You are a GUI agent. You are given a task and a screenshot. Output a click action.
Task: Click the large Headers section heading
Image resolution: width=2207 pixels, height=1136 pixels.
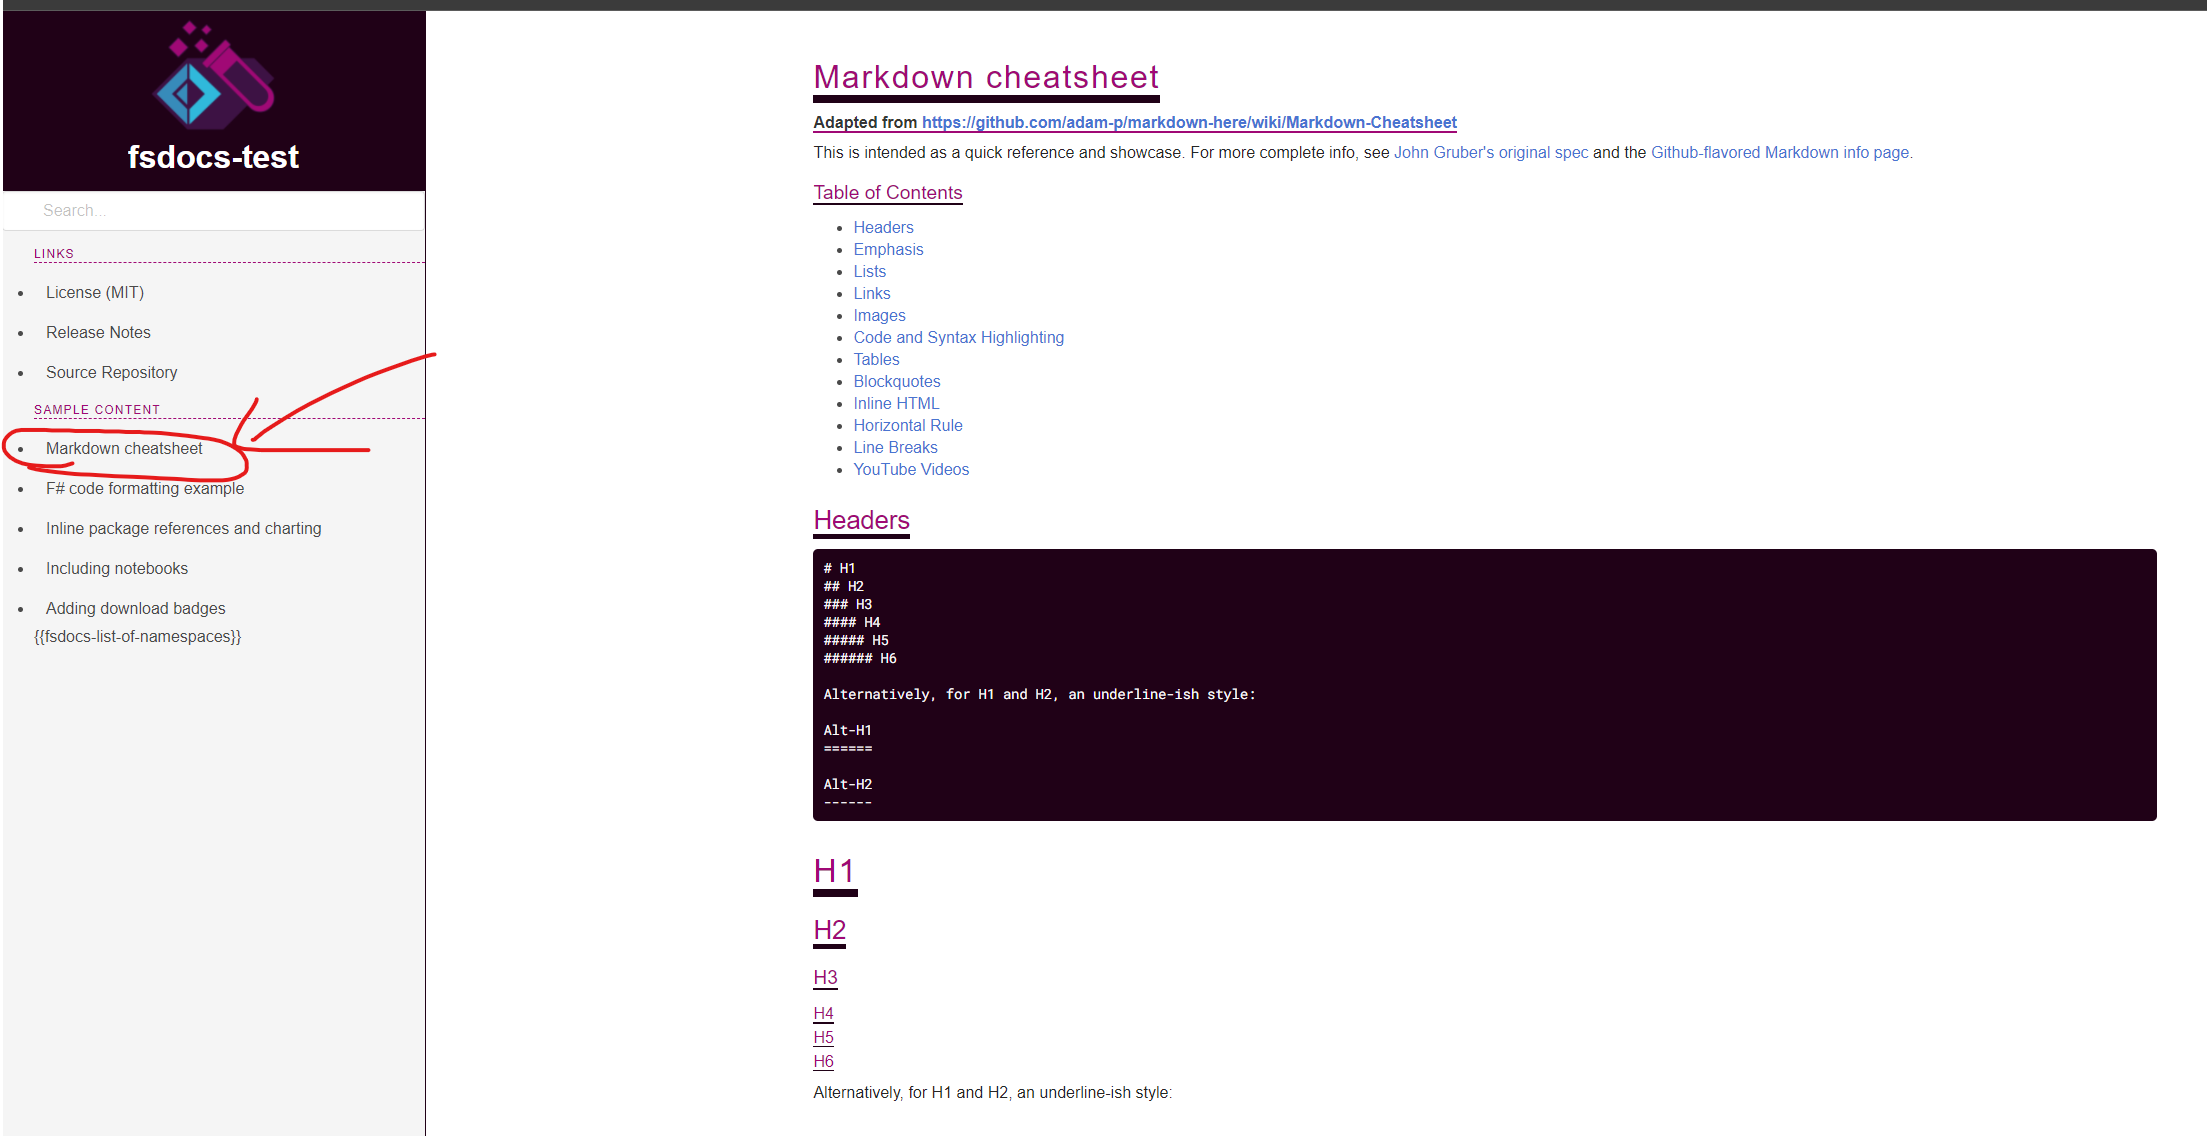click(861, 520)
